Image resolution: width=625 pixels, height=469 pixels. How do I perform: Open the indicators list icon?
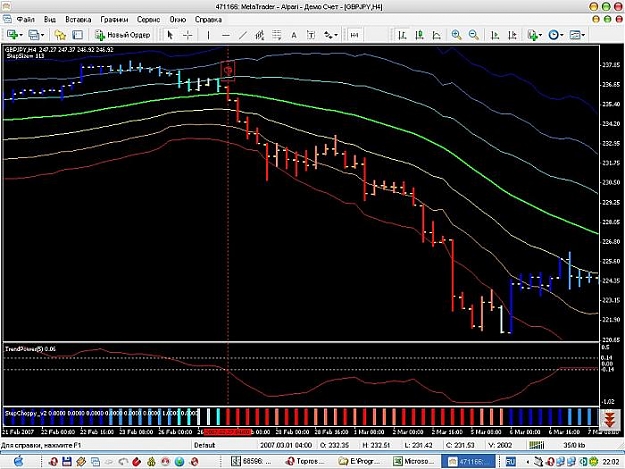532,35
